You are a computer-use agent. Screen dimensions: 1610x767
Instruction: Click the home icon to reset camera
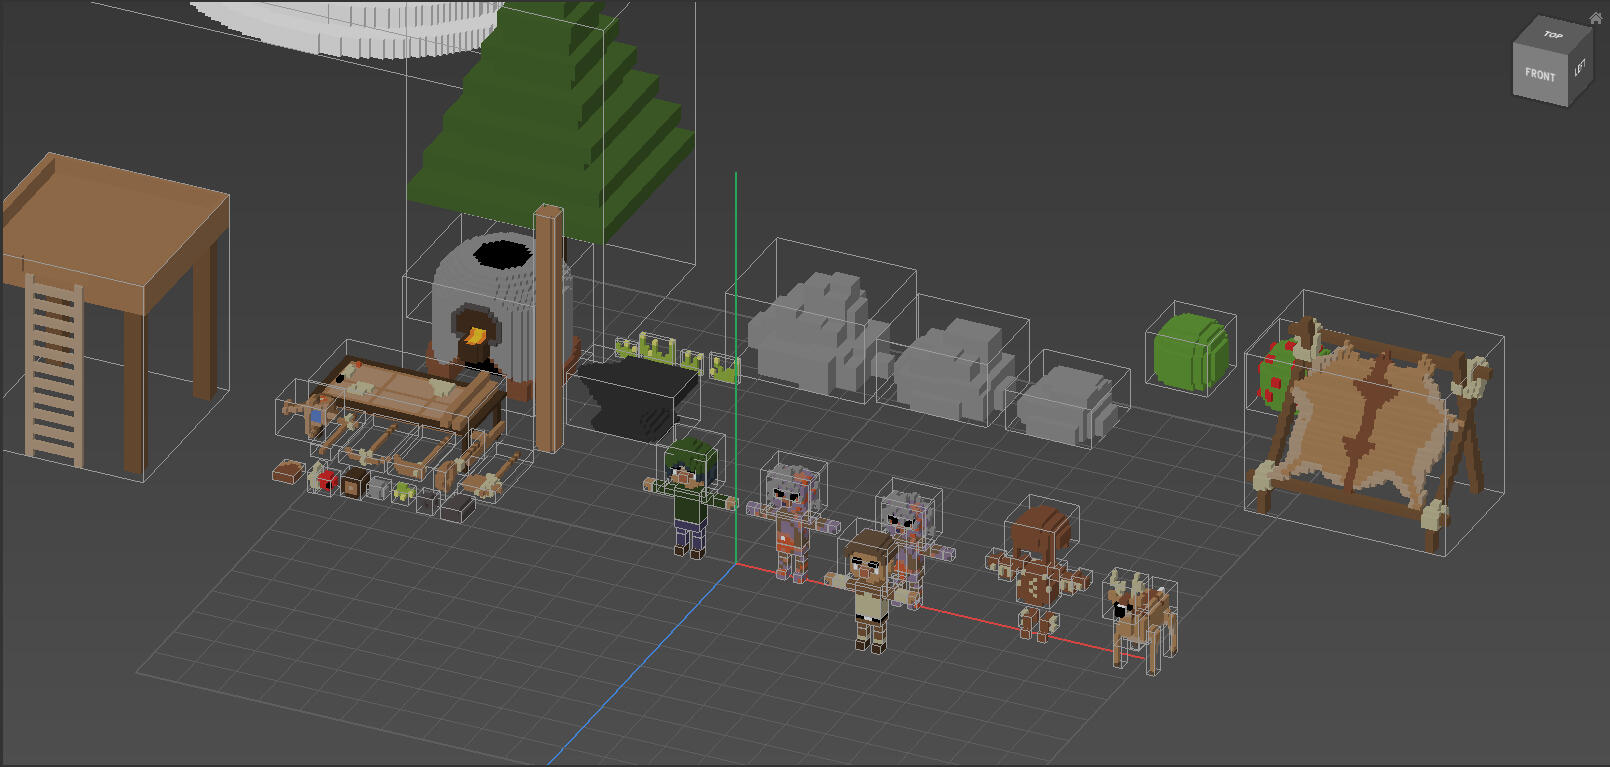(1595, 18)
